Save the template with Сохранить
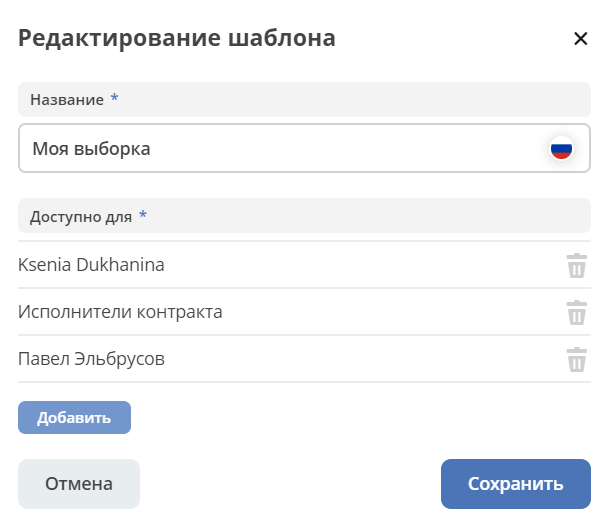Screen dimensions: 611x530 pyautogui.click(x=516, y=484)
